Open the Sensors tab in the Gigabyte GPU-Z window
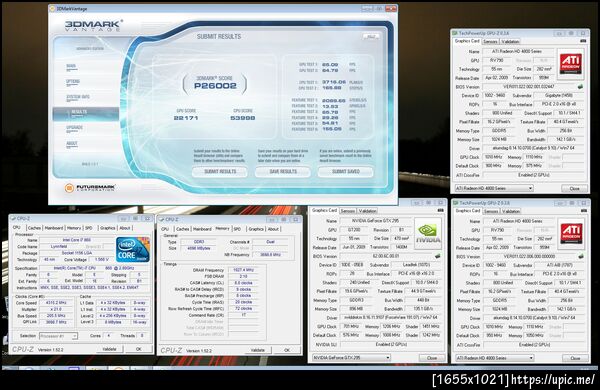 [x=490, y=41]
